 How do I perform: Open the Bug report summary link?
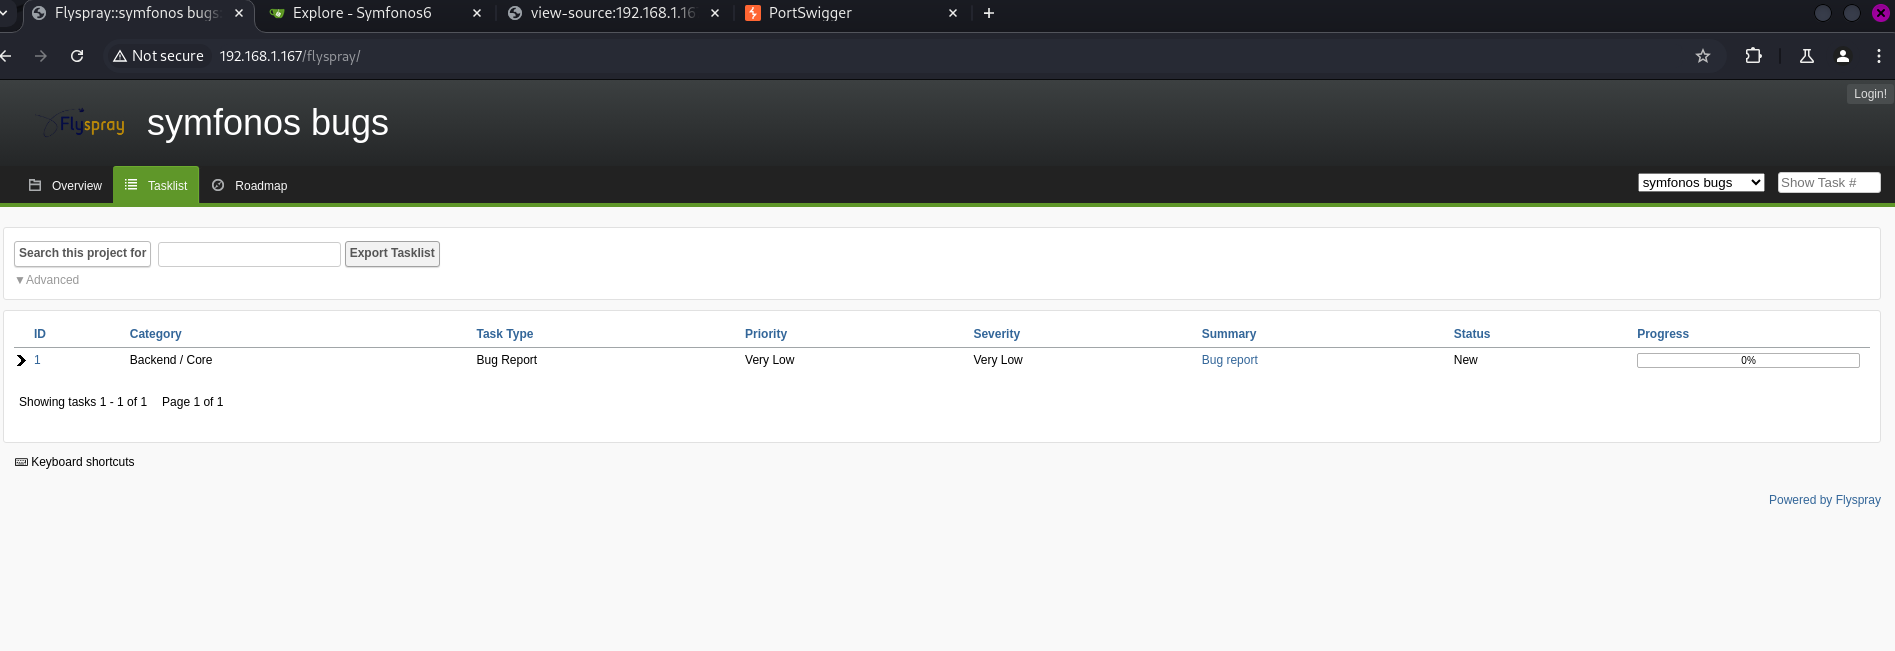pos(1229,360)
